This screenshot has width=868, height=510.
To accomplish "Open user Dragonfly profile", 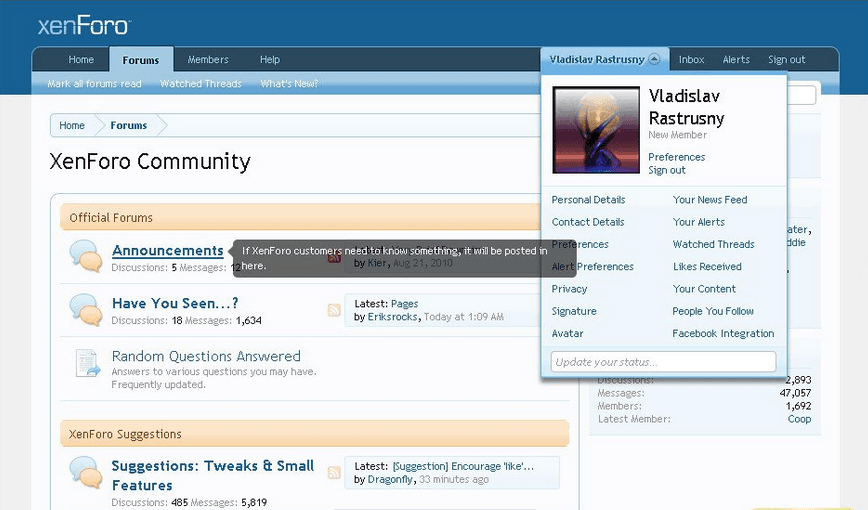I will point(390,480).
